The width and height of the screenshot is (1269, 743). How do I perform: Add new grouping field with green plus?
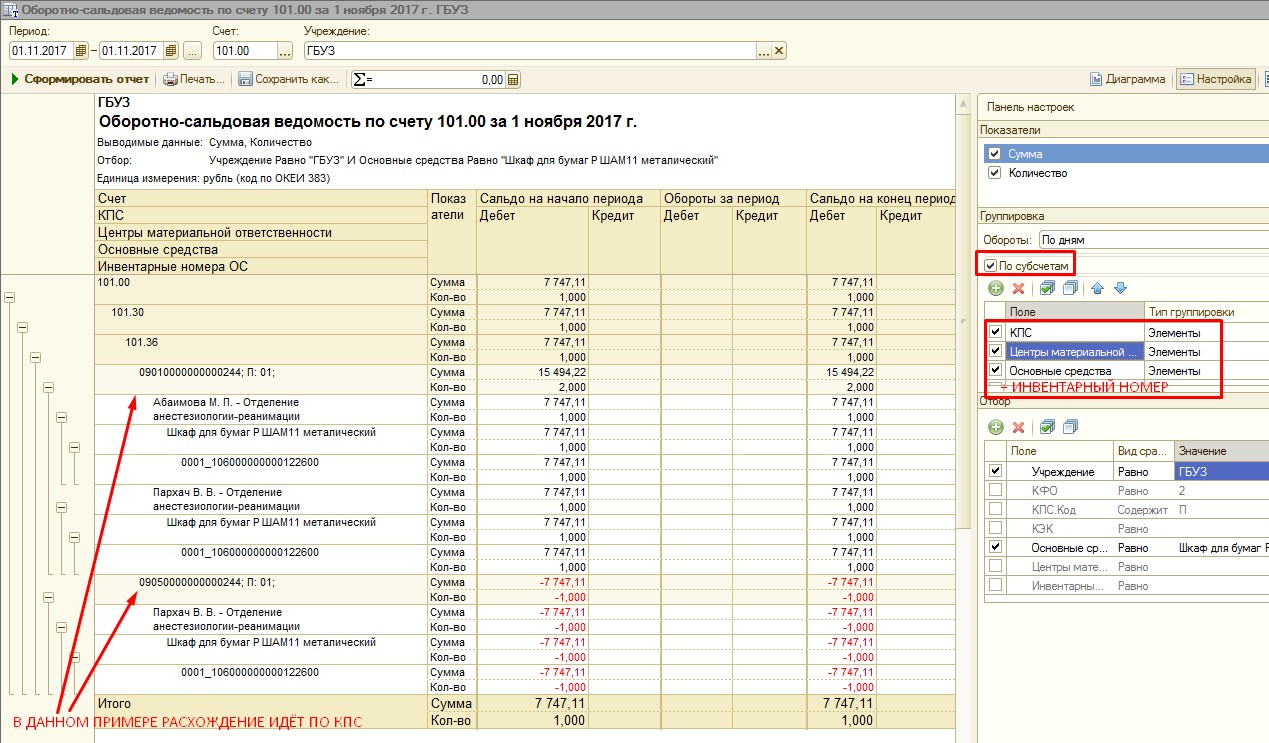pos(995,288)
